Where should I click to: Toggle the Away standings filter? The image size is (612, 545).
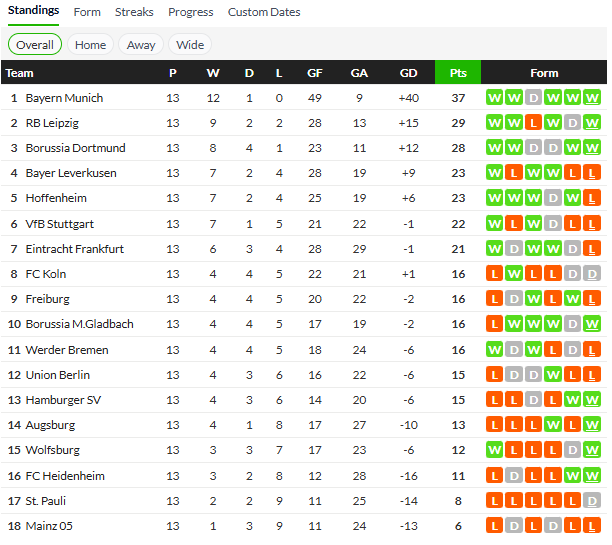coord(141,44)
